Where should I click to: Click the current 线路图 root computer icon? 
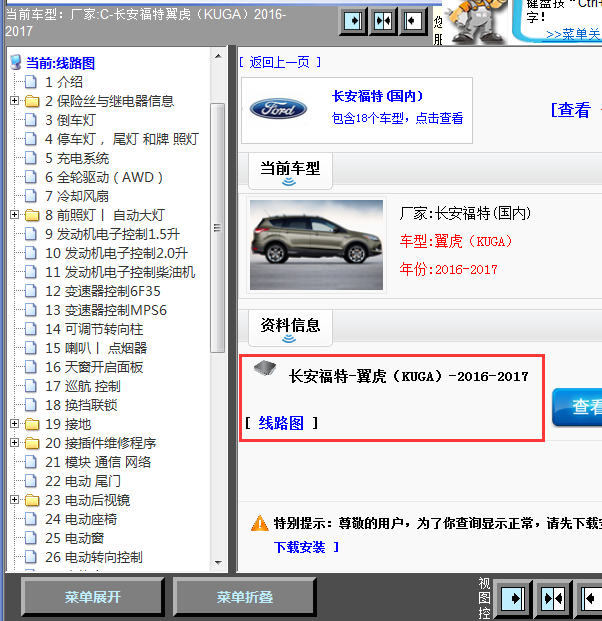point(16,63)
